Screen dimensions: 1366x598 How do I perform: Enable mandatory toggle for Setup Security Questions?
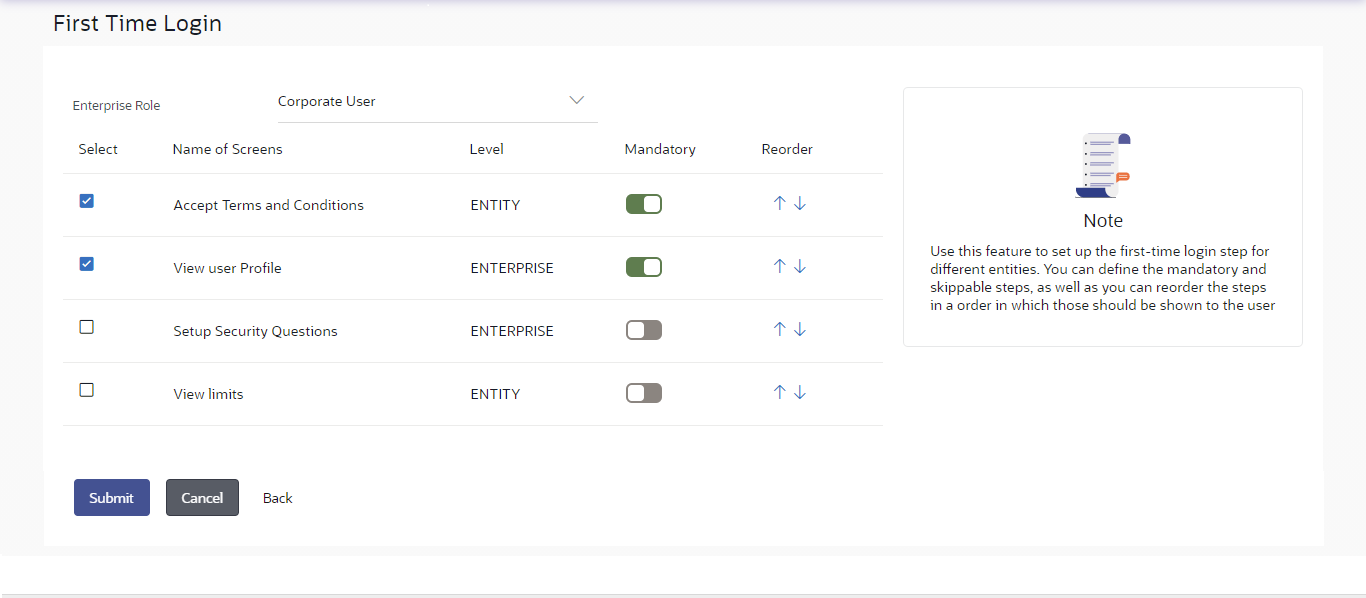point(644,330)
